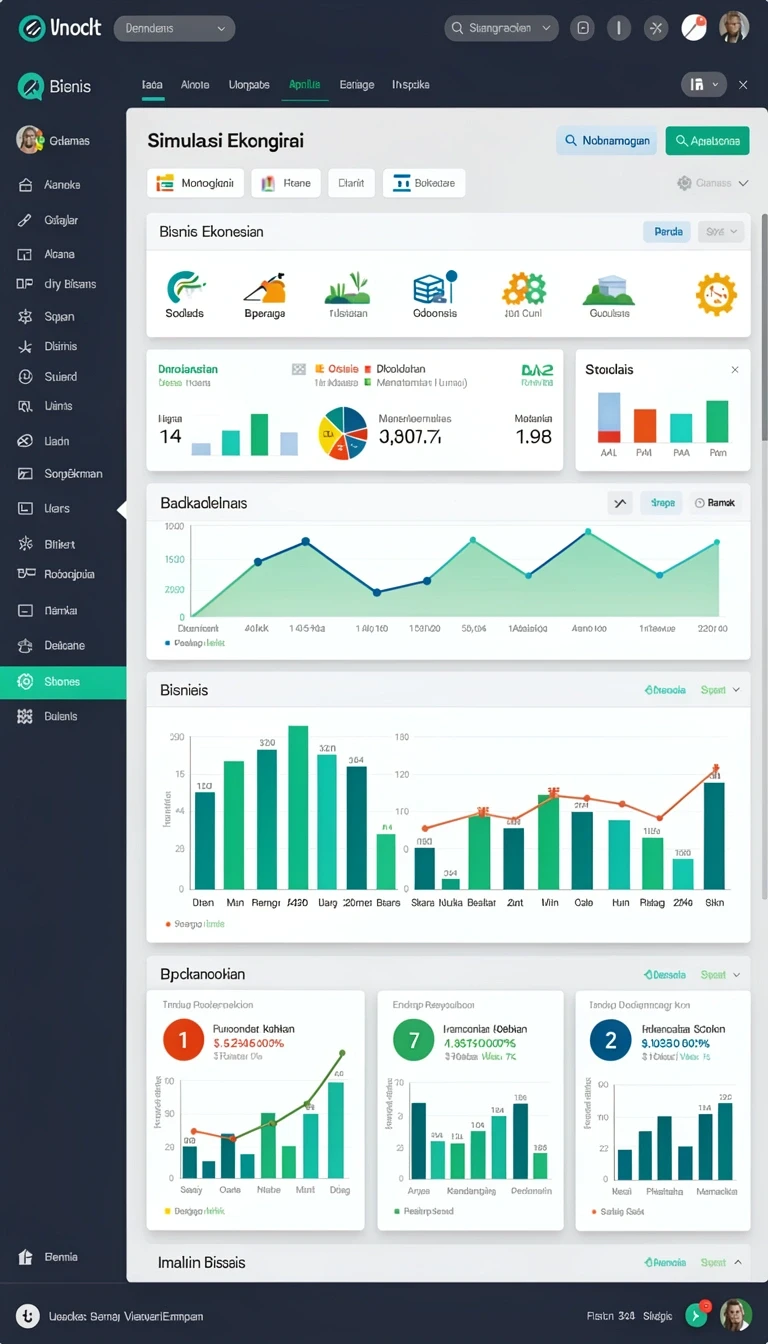The width and height of the screenshot is (768, 1344).
Task: Open the Uionpabs tab
Action: pos(249,85)
